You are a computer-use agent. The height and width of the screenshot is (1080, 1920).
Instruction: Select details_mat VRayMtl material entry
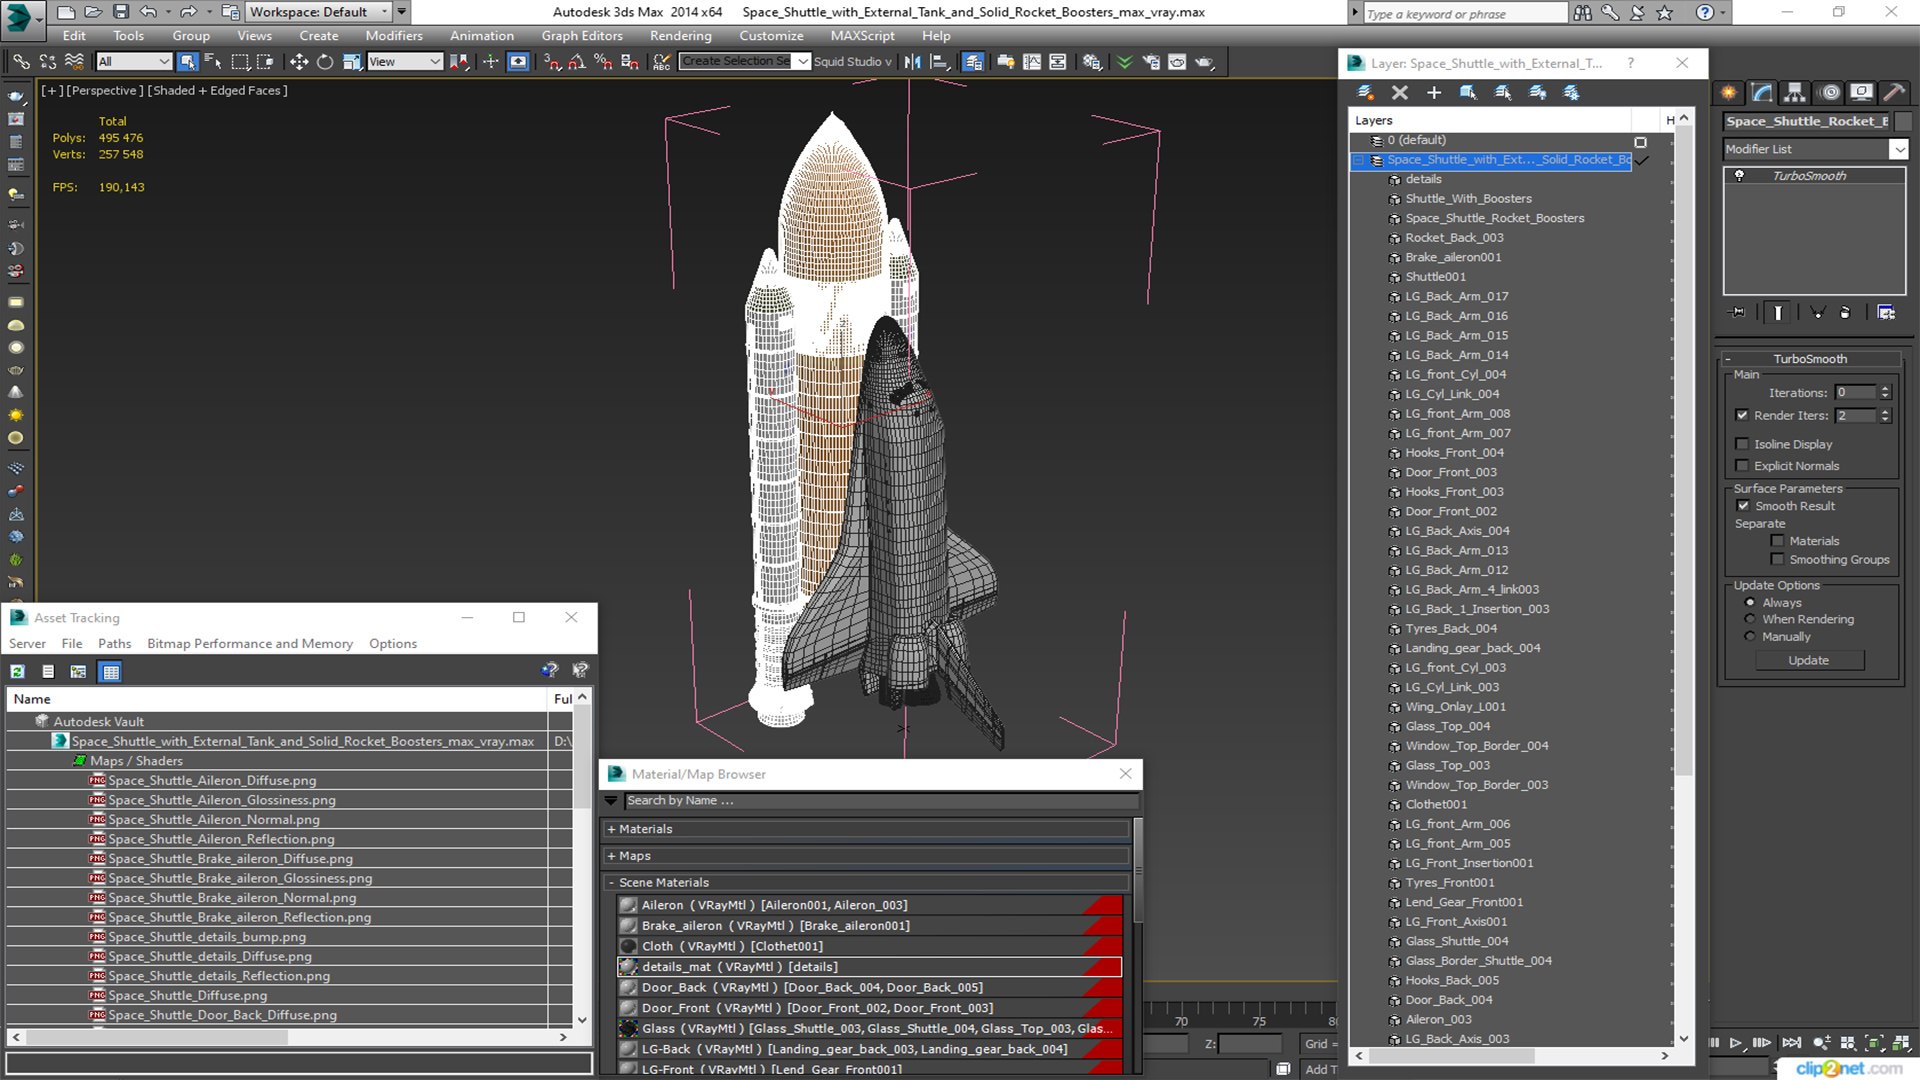[x=869, y=967]
